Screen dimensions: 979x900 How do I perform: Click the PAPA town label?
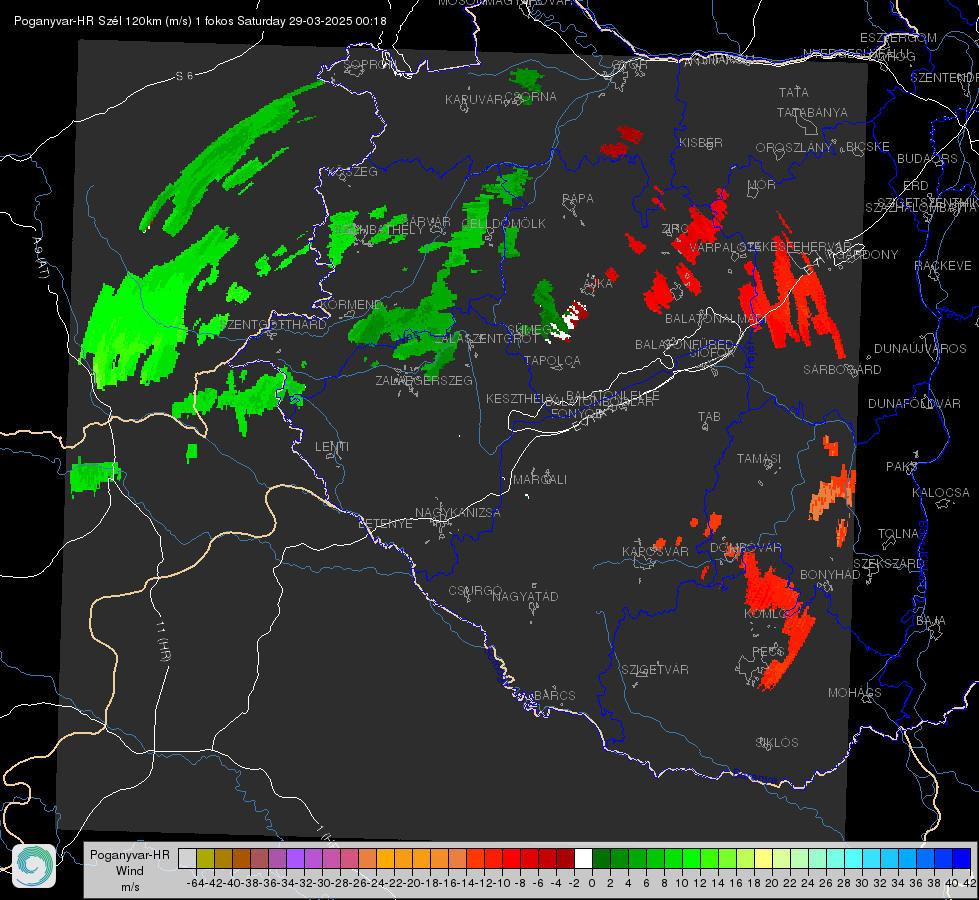(578, 199)
